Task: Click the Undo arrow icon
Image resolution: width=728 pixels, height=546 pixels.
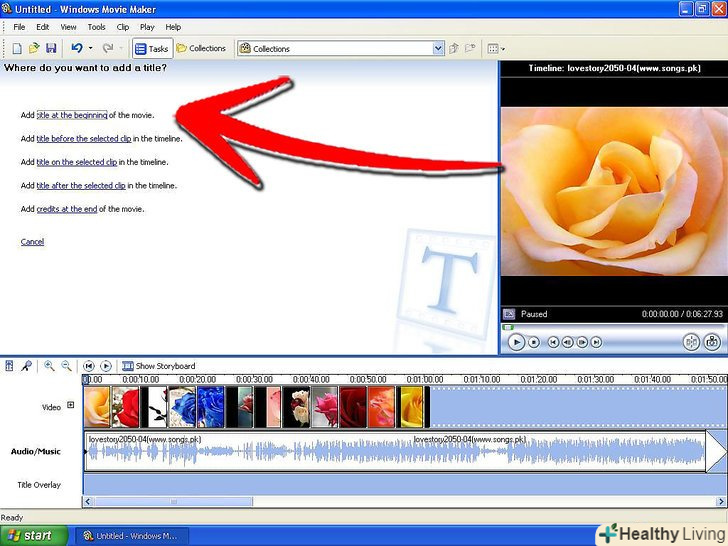Action: [77, 48]
